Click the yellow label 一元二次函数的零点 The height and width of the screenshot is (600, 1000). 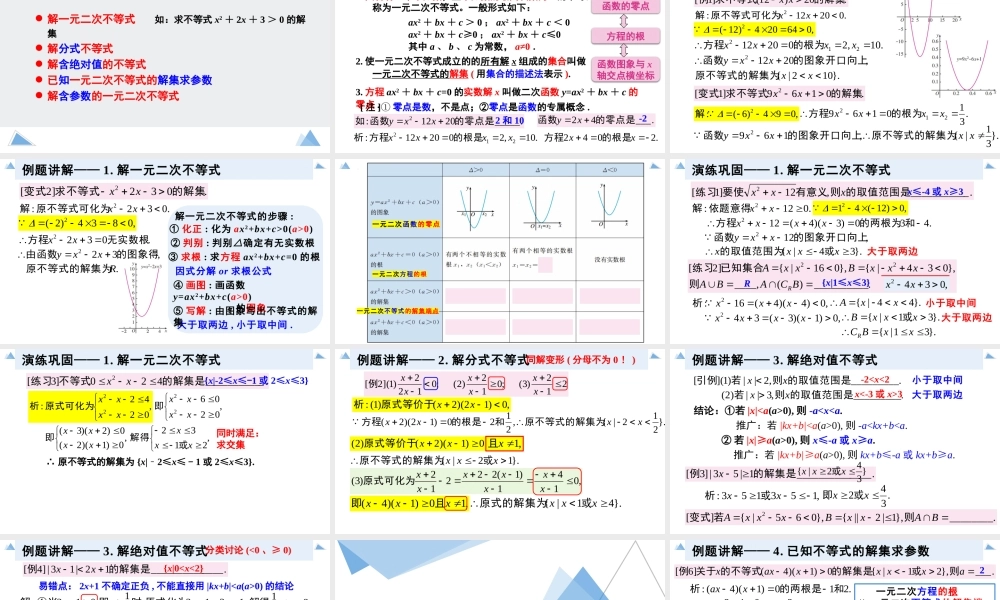tap(406, 224)
